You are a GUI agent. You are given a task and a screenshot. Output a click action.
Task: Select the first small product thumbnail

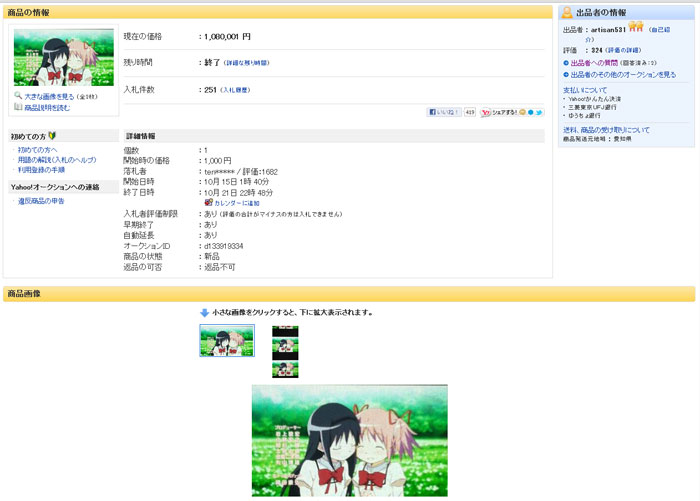227,340
